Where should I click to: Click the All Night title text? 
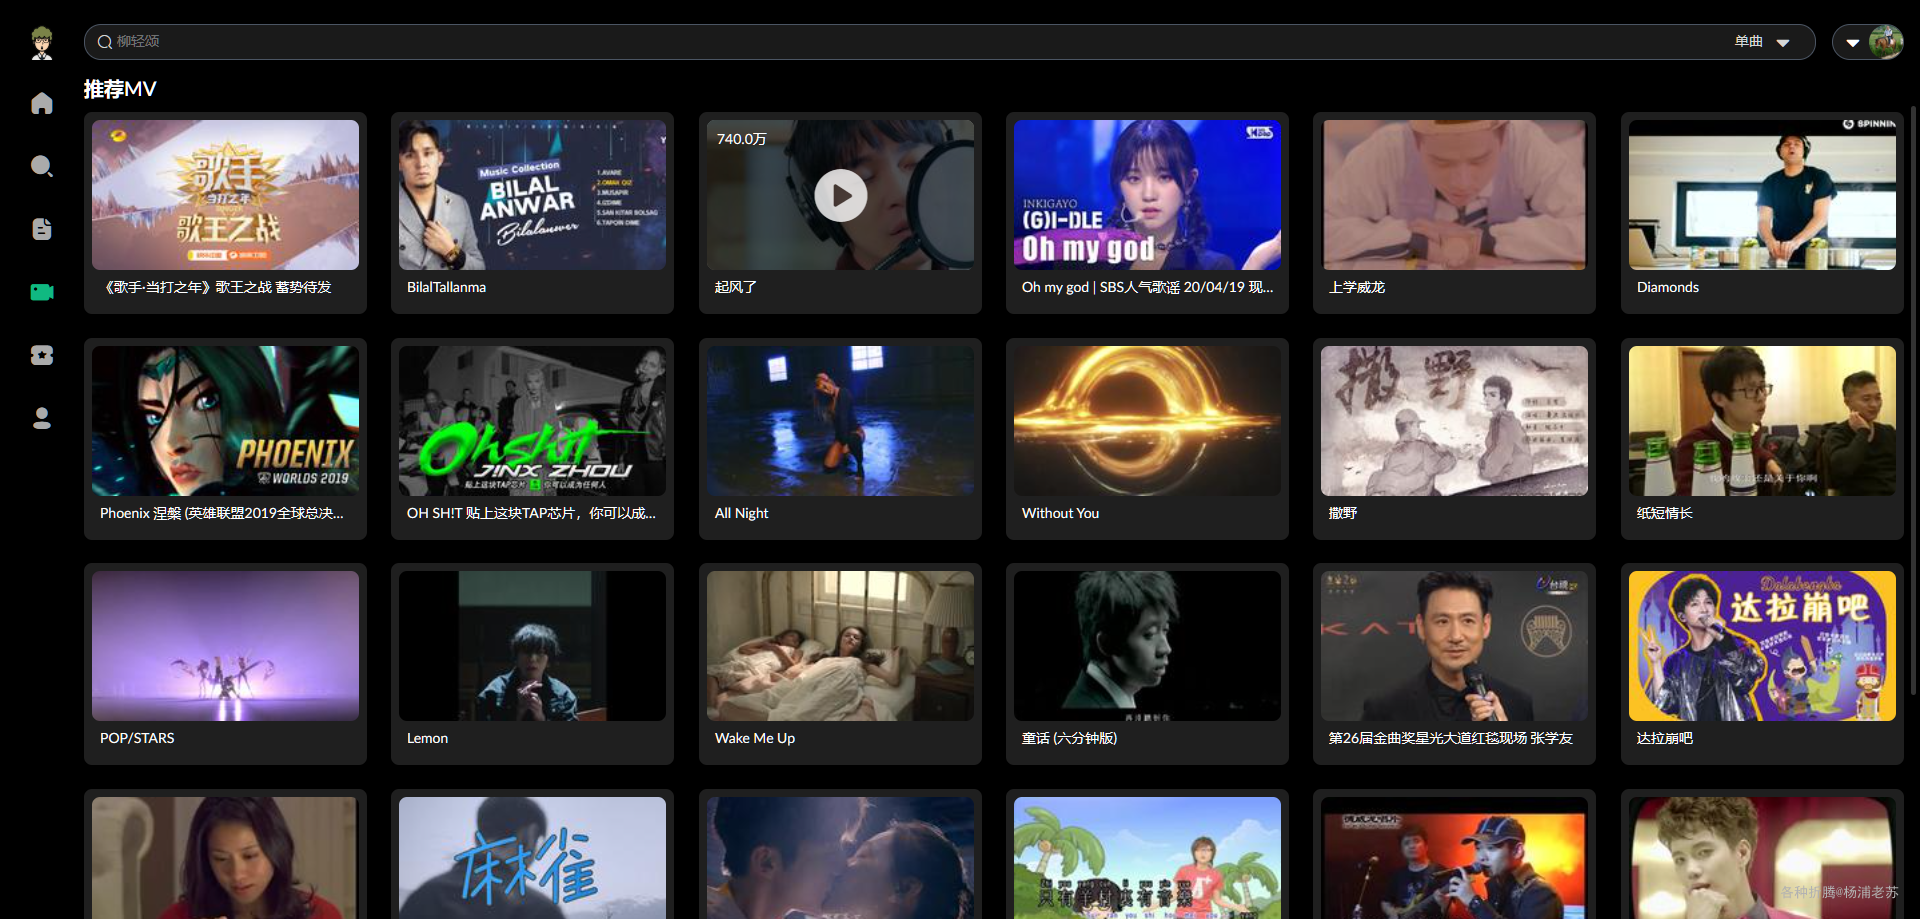pos(741,513)
